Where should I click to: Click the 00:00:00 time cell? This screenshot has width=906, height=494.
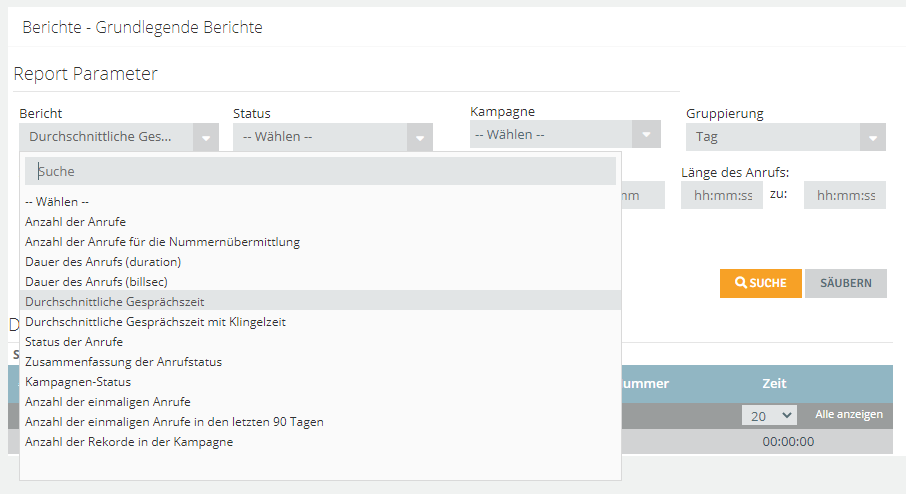(x=788, y=442)
